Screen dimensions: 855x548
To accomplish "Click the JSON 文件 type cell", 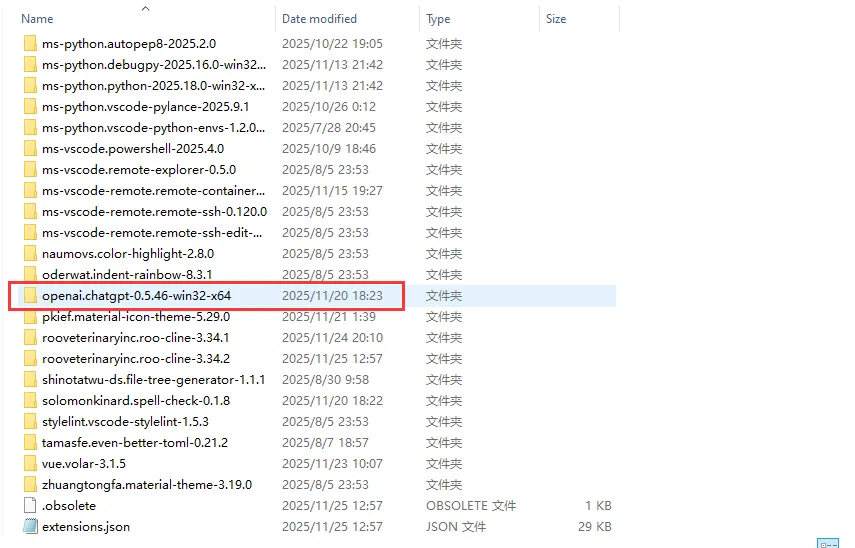I will (x=456, y=526).
